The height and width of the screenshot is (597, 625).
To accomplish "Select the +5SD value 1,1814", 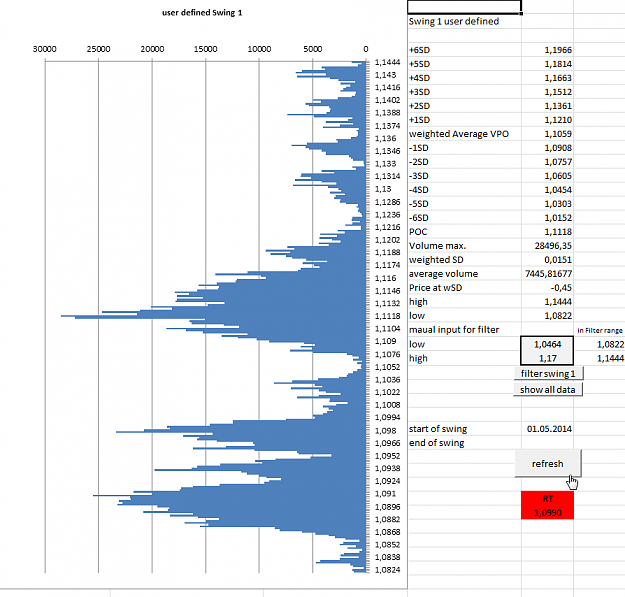I will 558,64.
